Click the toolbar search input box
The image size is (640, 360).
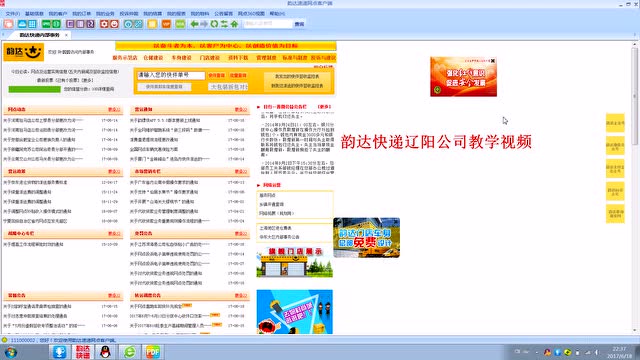tap(268, 24)
